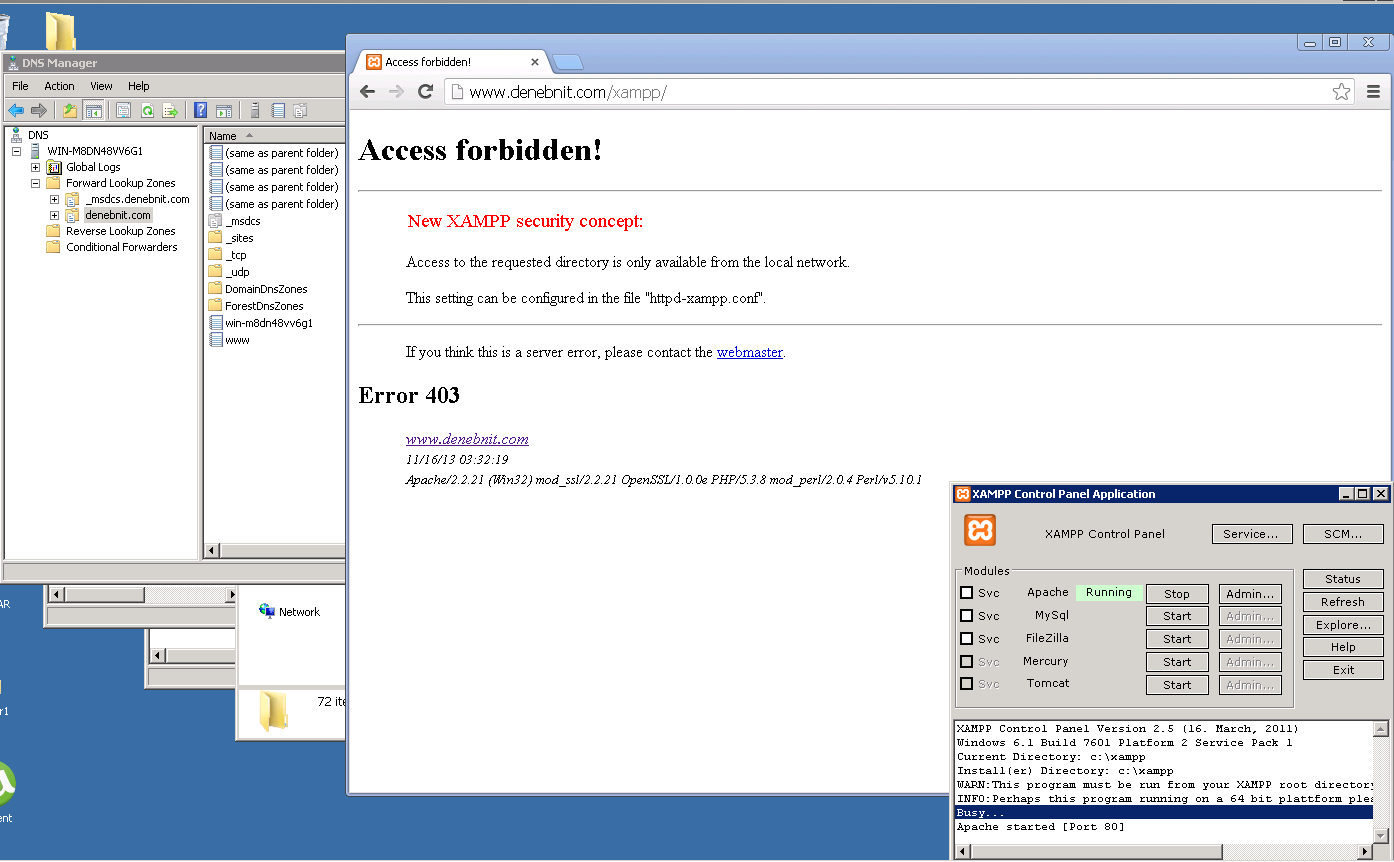Click the XAMPP Refresh button
Viewport: 1394px width, 862px height.
(x=1343, y=602)
